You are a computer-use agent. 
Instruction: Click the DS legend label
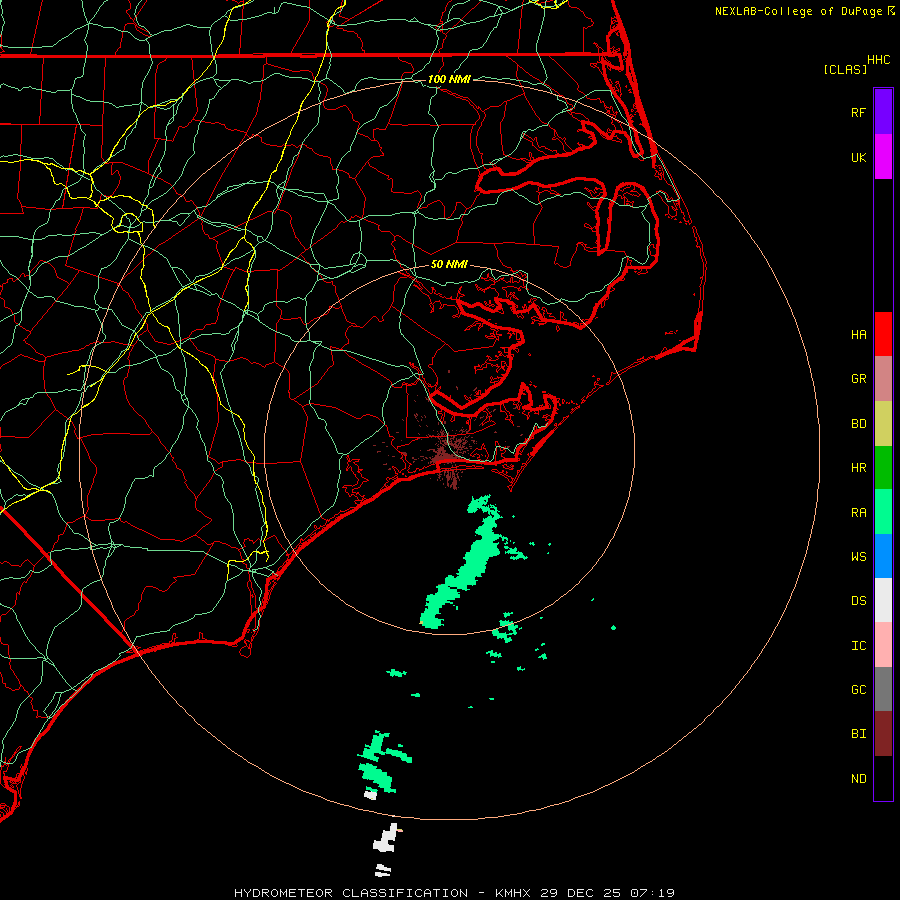pos(859,600)
